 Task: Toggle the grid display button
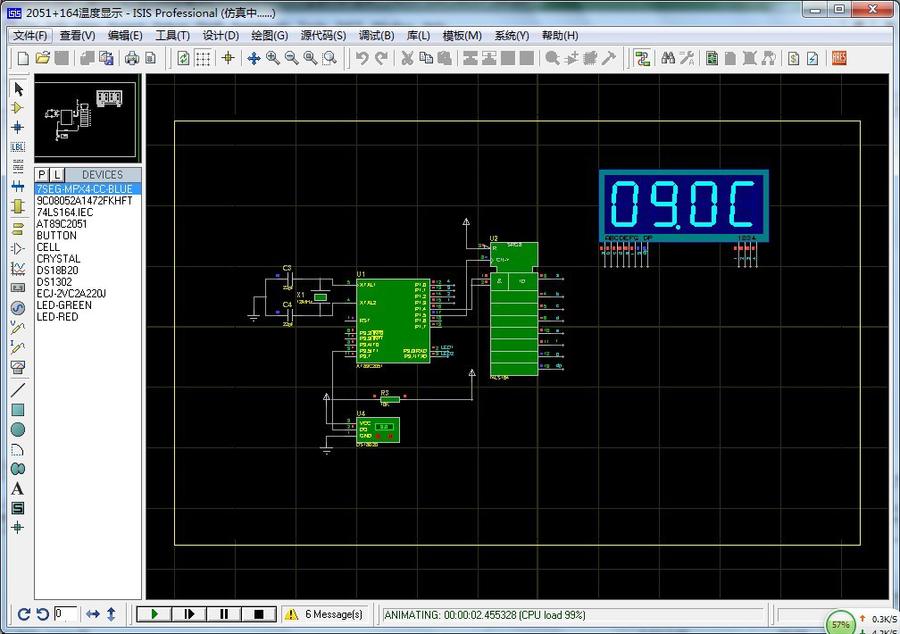pyautogui.click(x=203, y=59)
